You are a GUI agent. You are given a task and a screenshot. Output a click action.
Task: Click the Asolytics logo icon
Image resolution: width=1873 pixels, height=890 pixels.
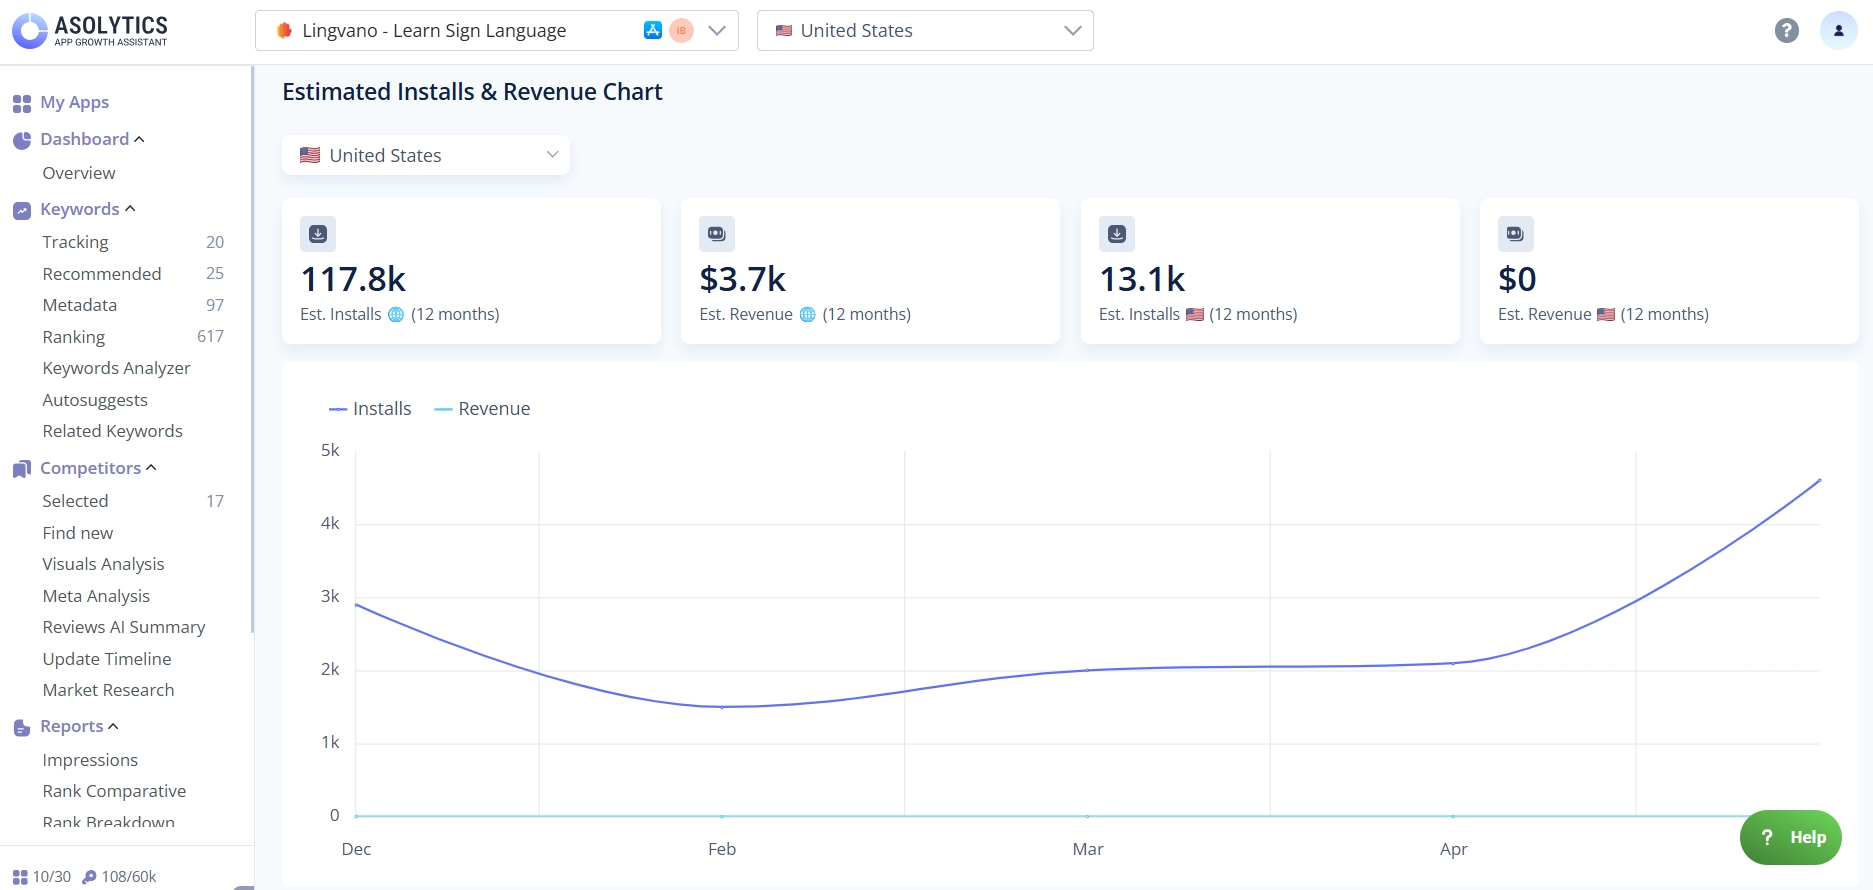click(30, 30)
